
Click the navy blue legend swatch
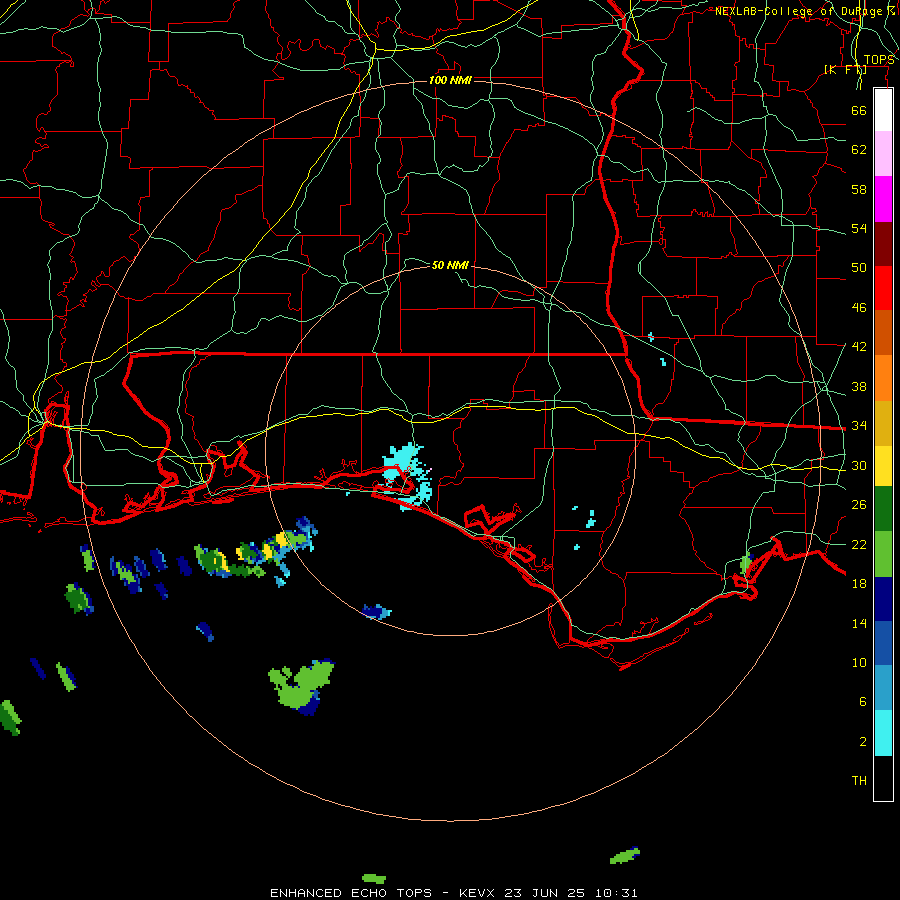pos(883,599)
